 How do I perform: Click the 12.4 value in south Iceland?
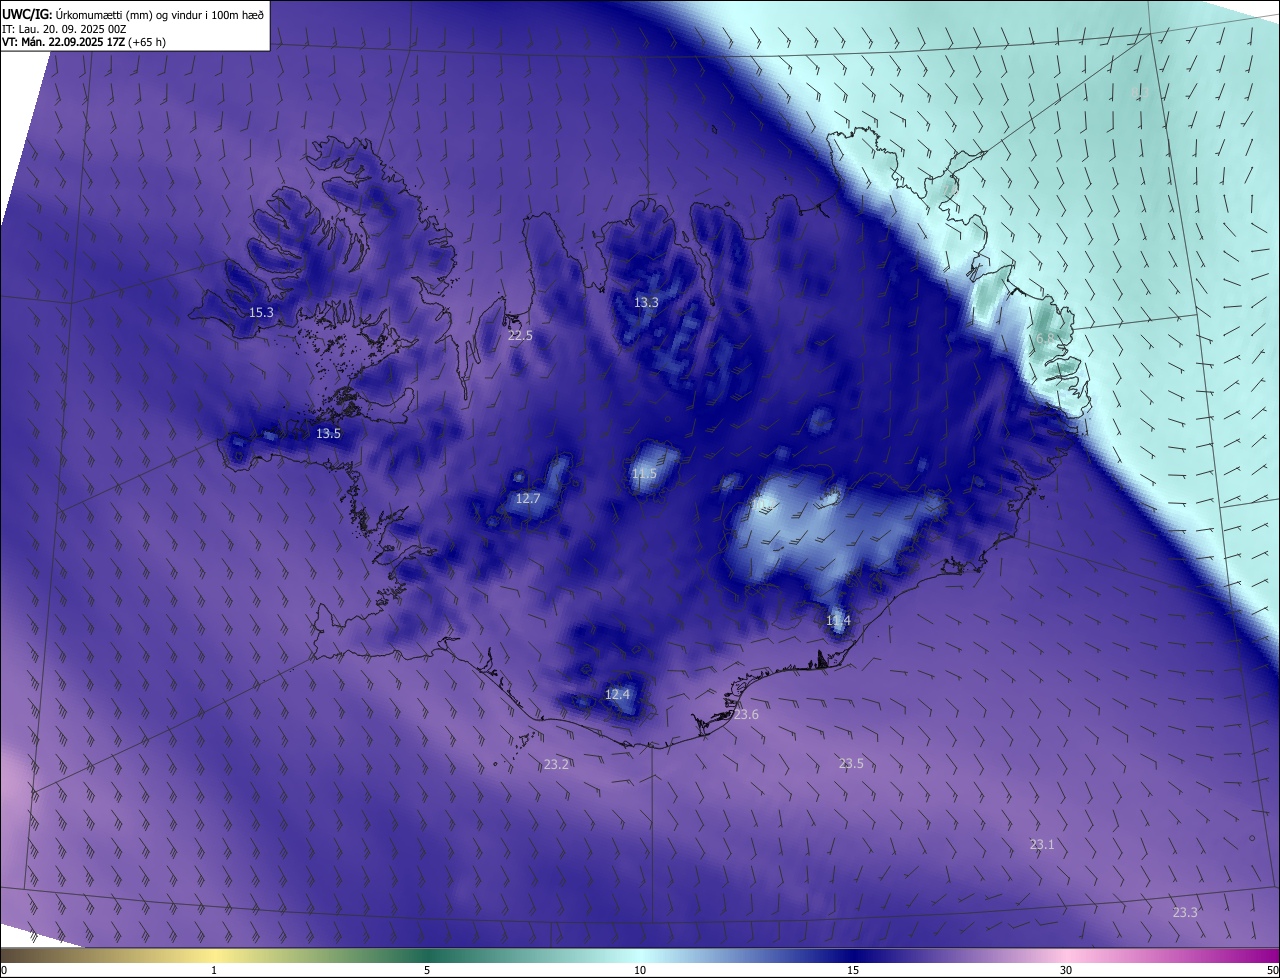[617, 694]
